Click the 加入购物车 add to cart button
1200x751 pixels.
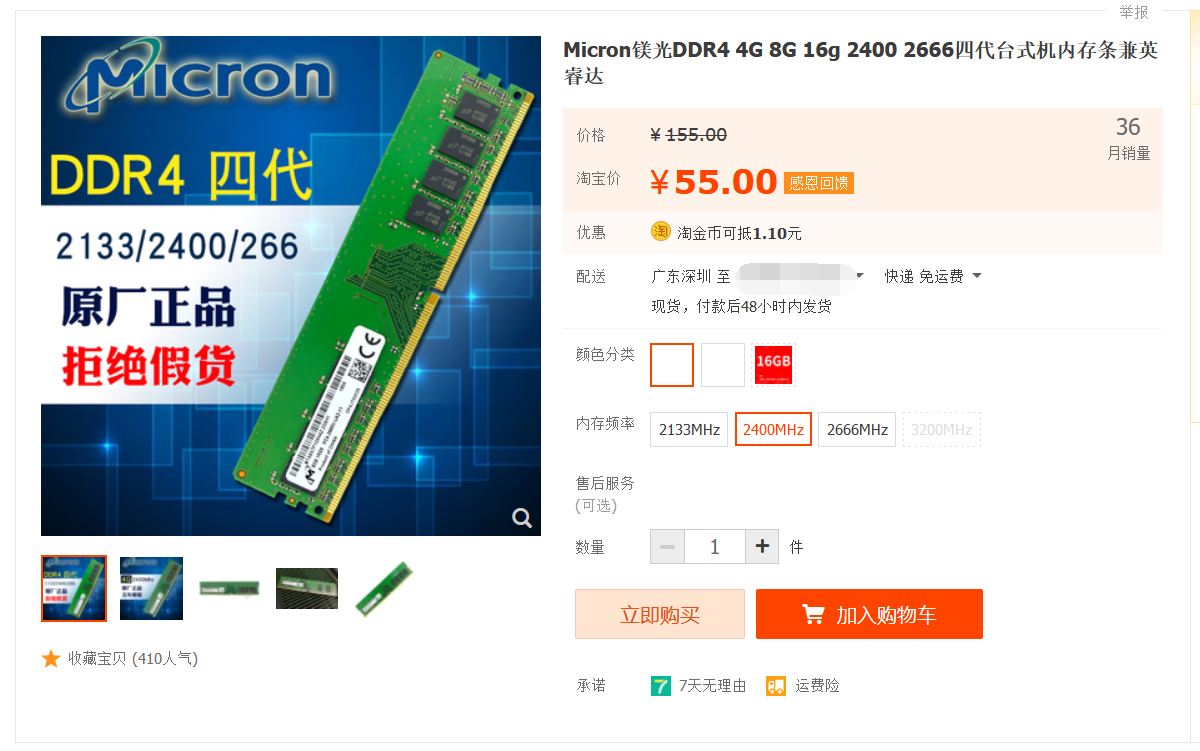pos(869,614)
